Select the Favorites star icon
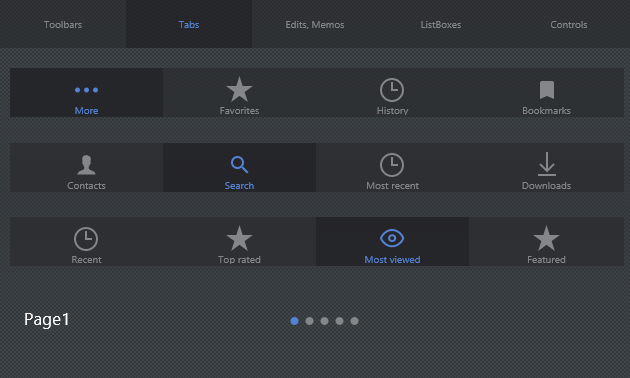Viewport: 630px width, 378px height. point(239,89)
